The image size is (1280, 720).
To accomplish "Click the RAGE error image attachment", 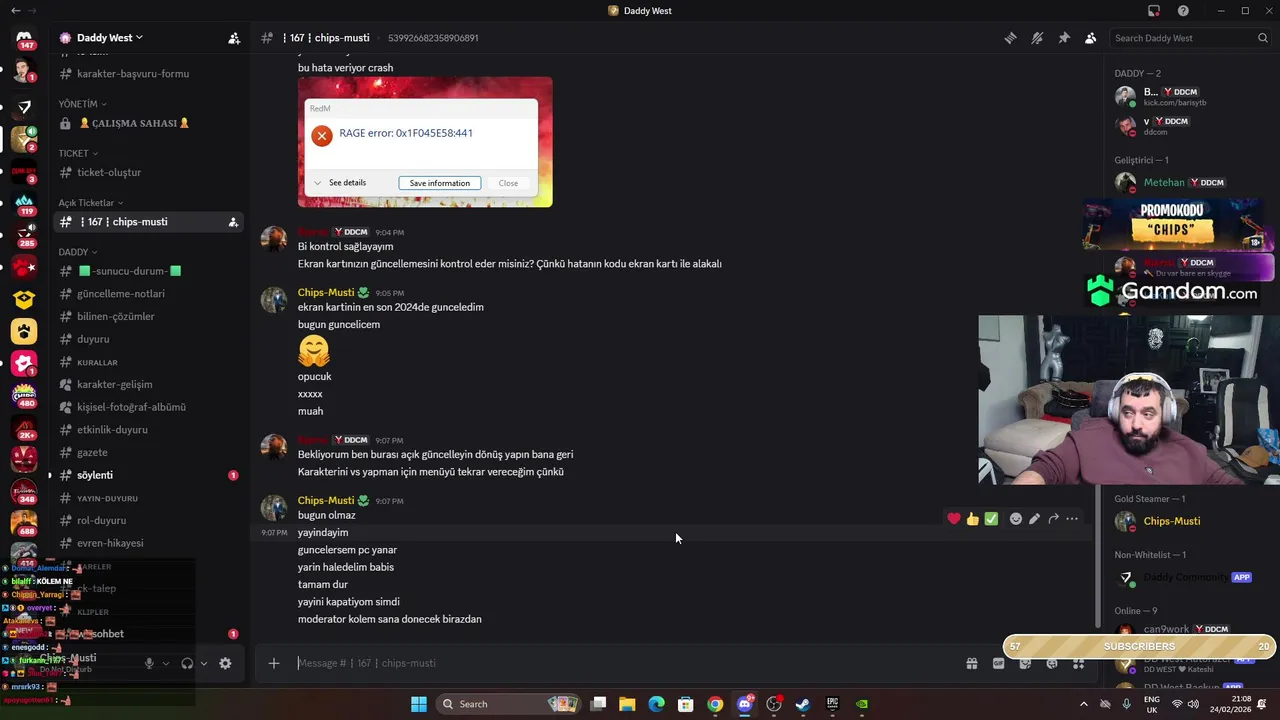I will tap(425, 142).
